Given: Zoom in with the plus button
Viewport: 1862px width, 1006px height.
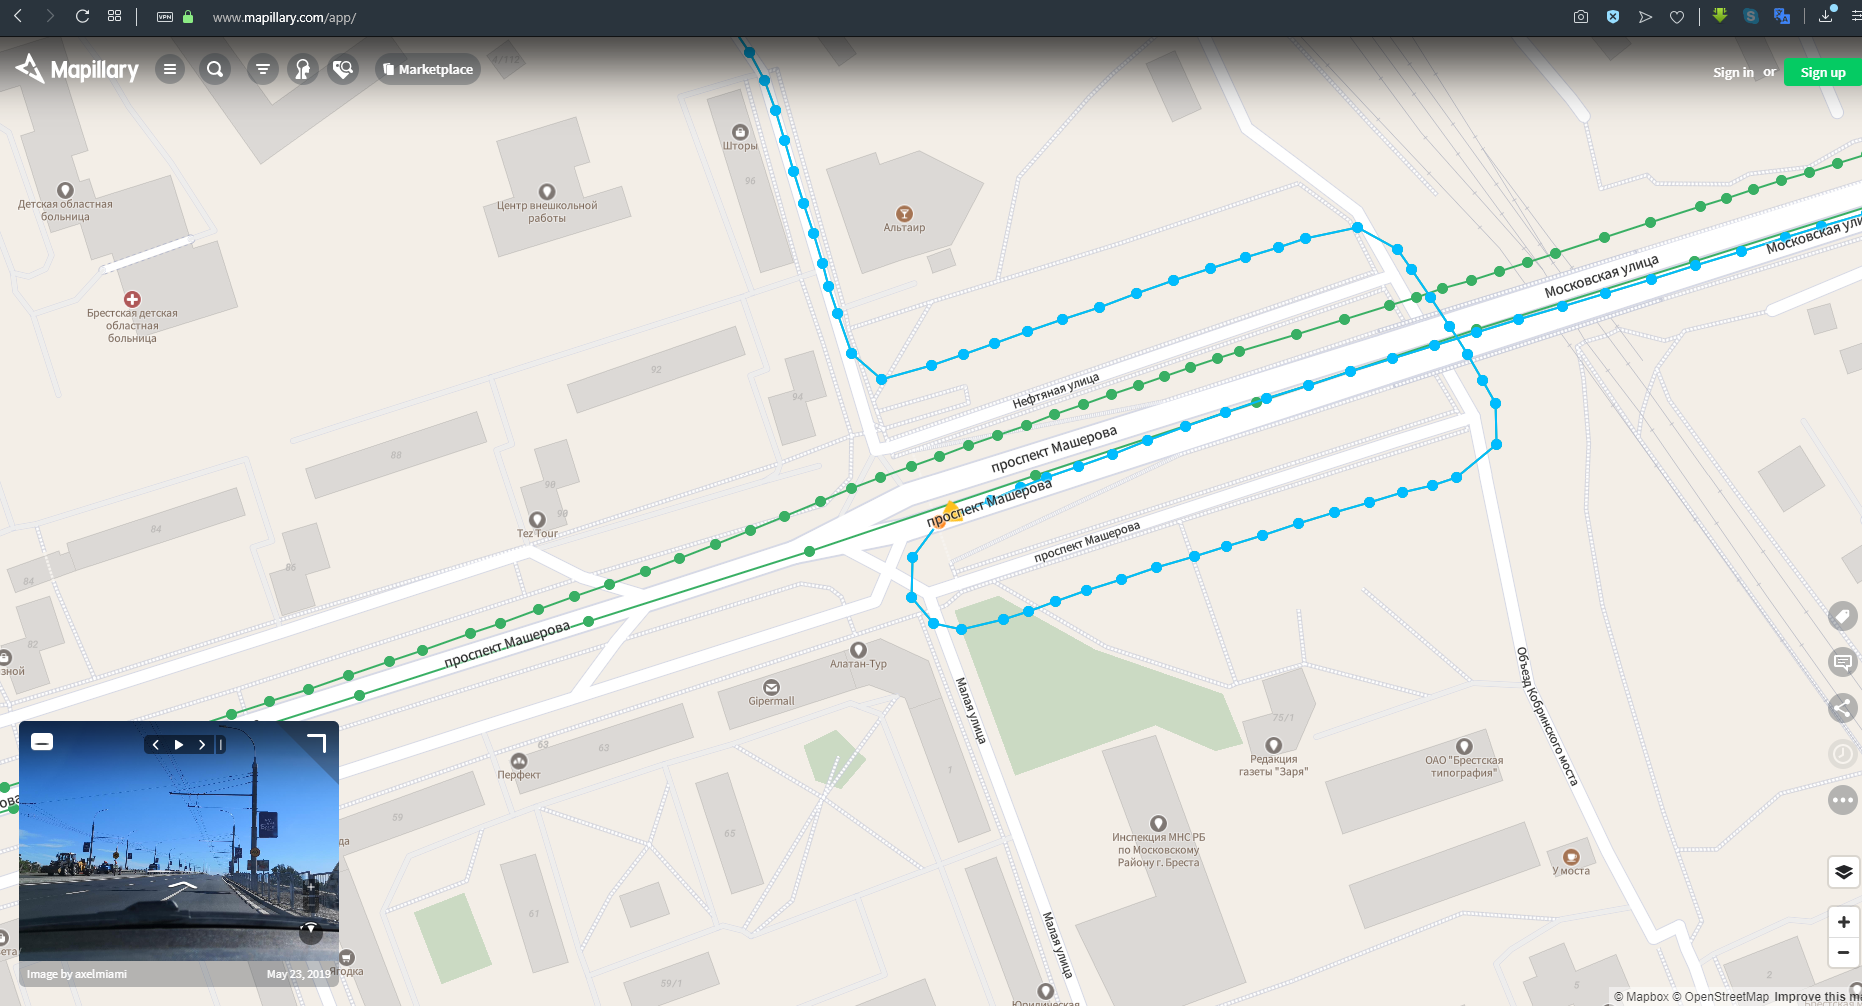Looking at the screenshot, I should (1844, 922).
